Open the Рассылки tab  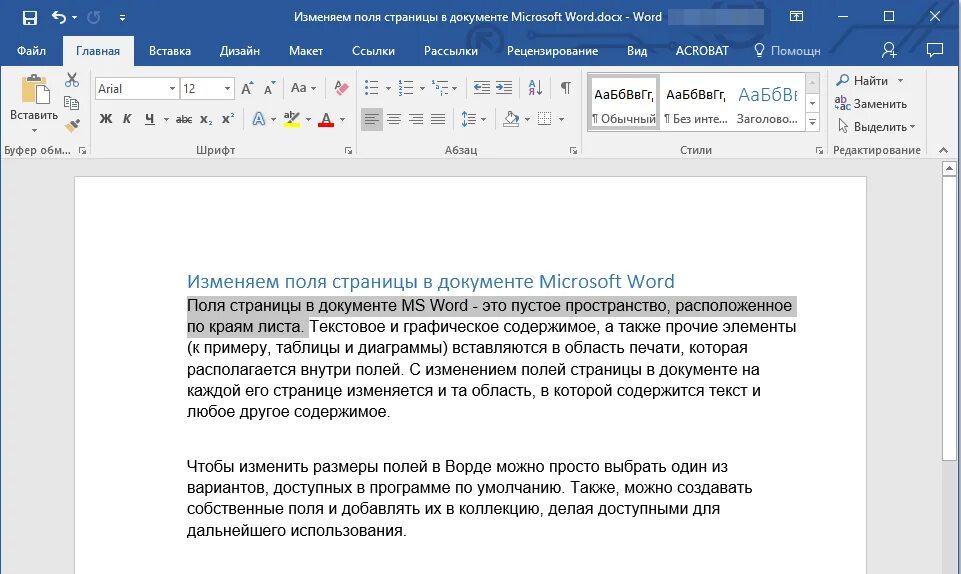(450, 51)
